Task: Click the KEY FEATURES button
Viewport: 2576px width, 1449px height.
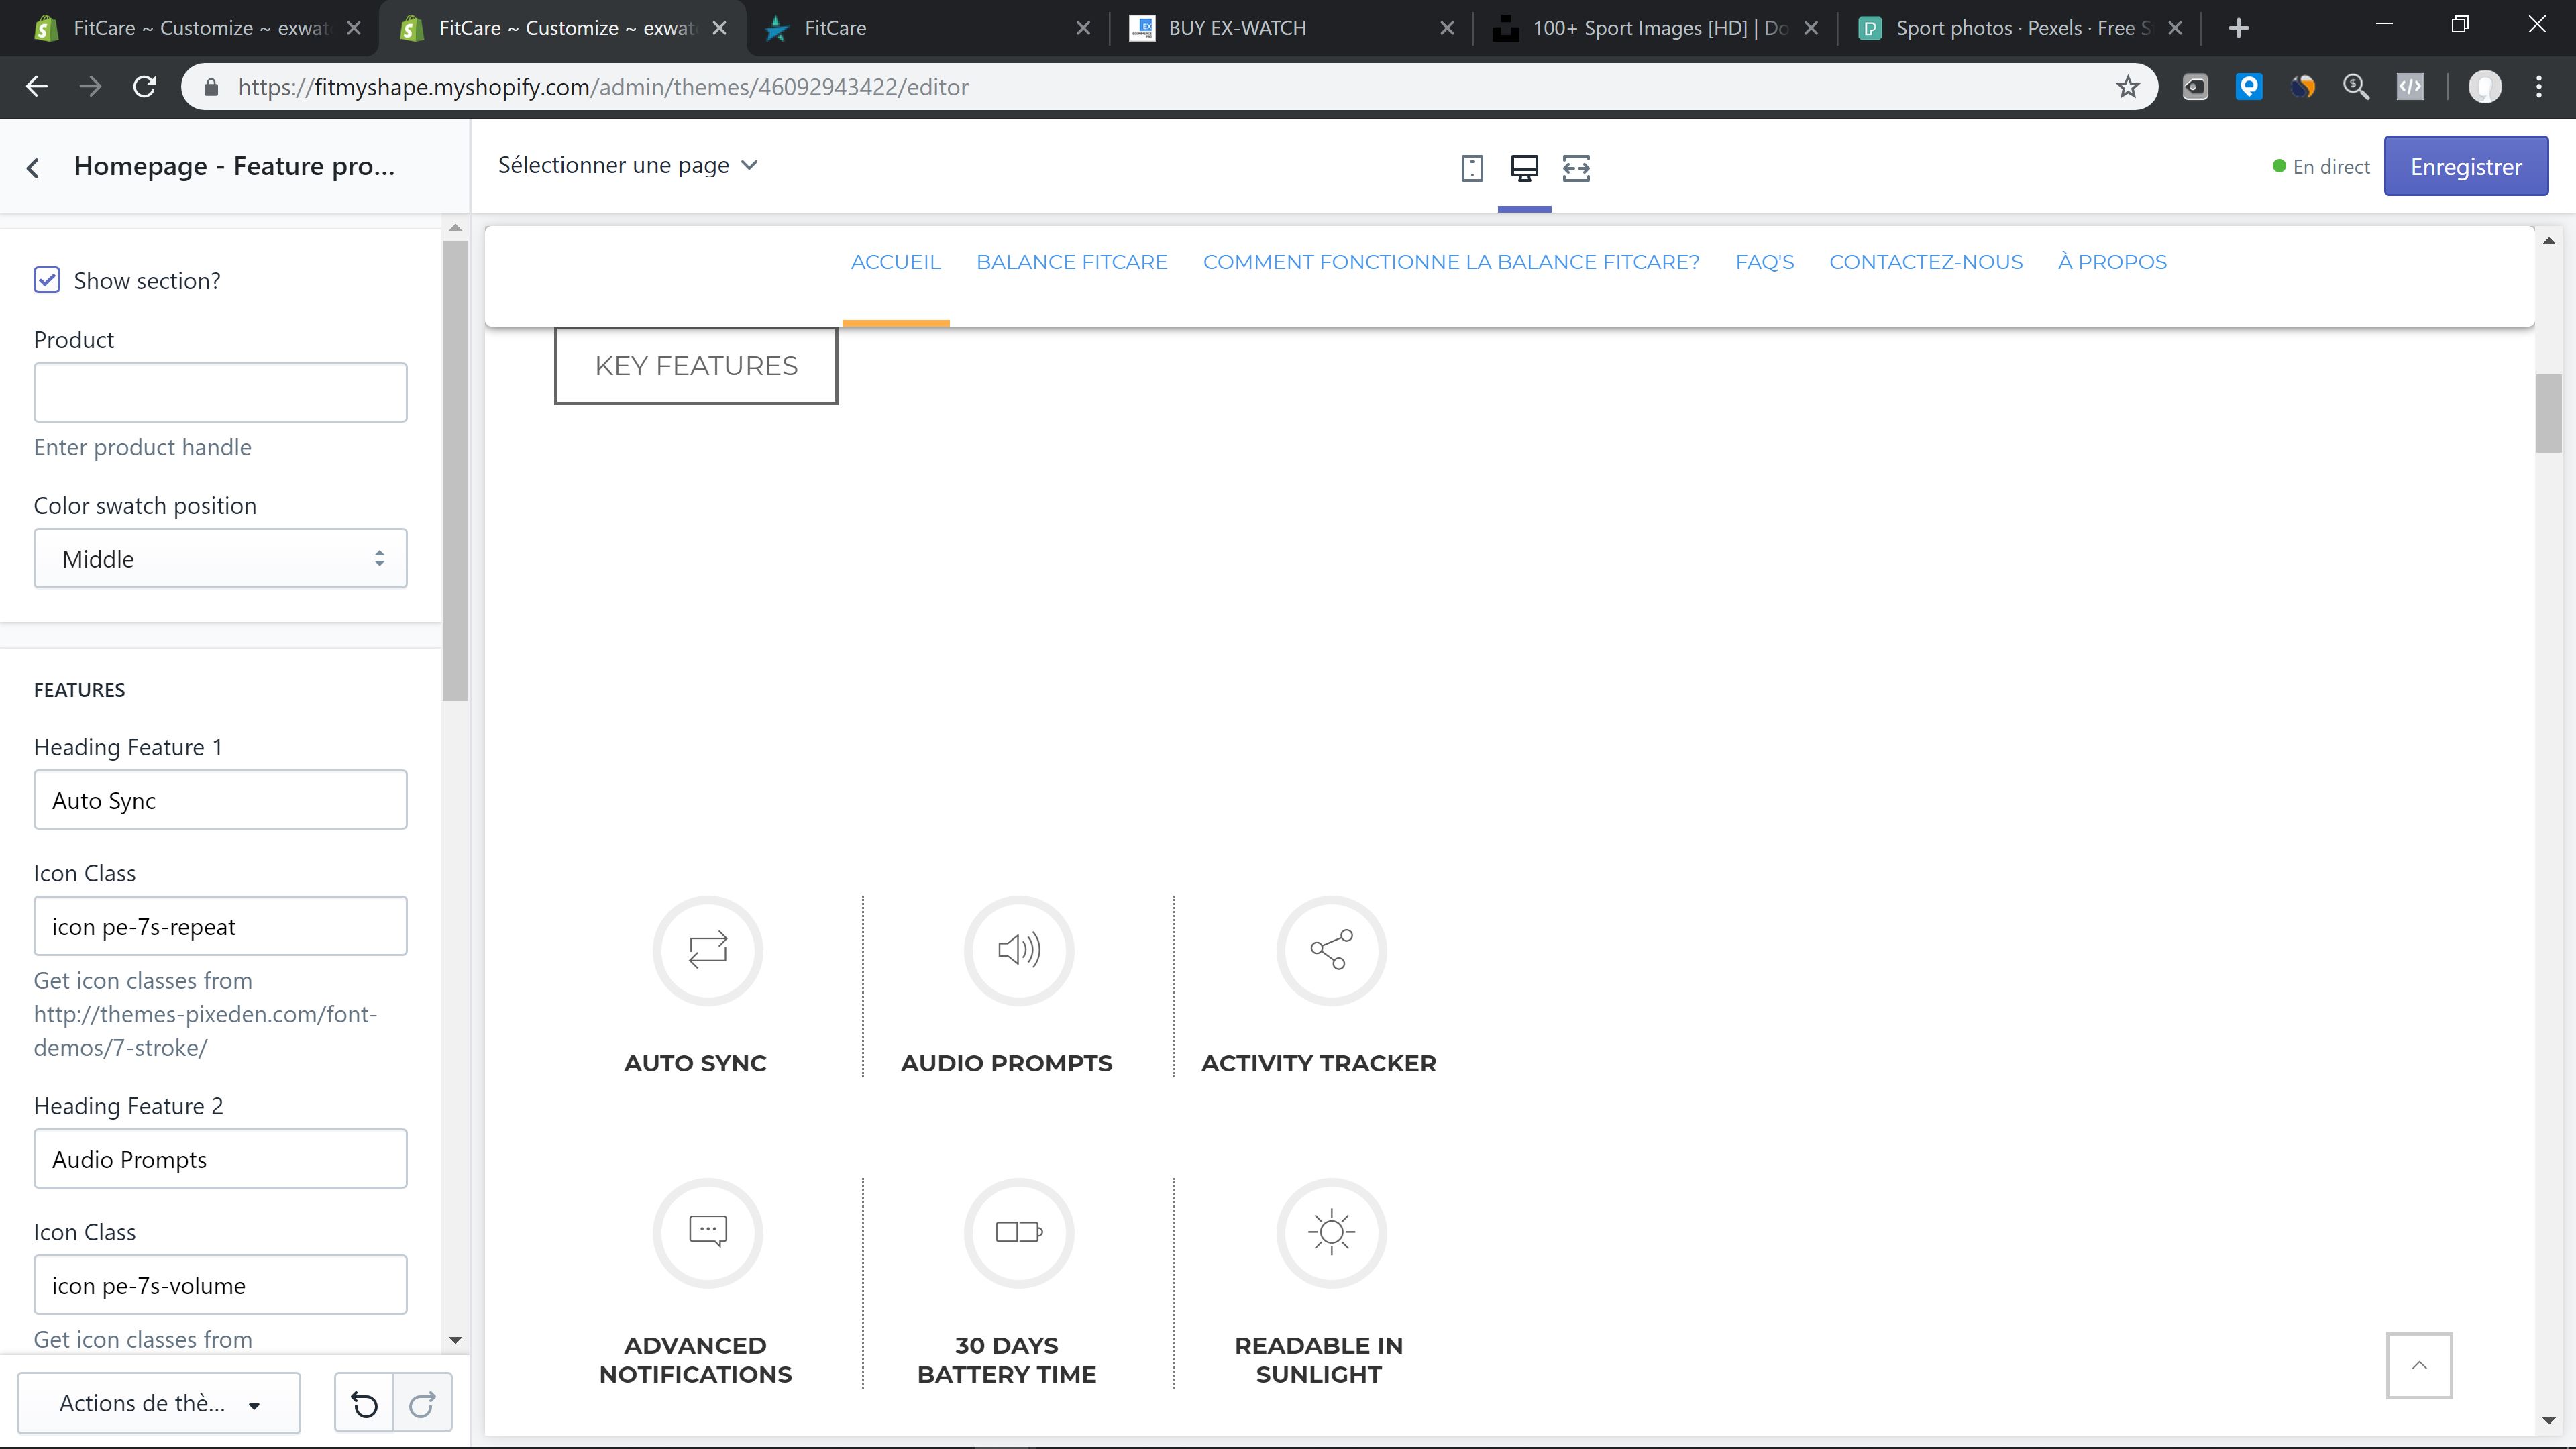Action: tap(696, 366)
